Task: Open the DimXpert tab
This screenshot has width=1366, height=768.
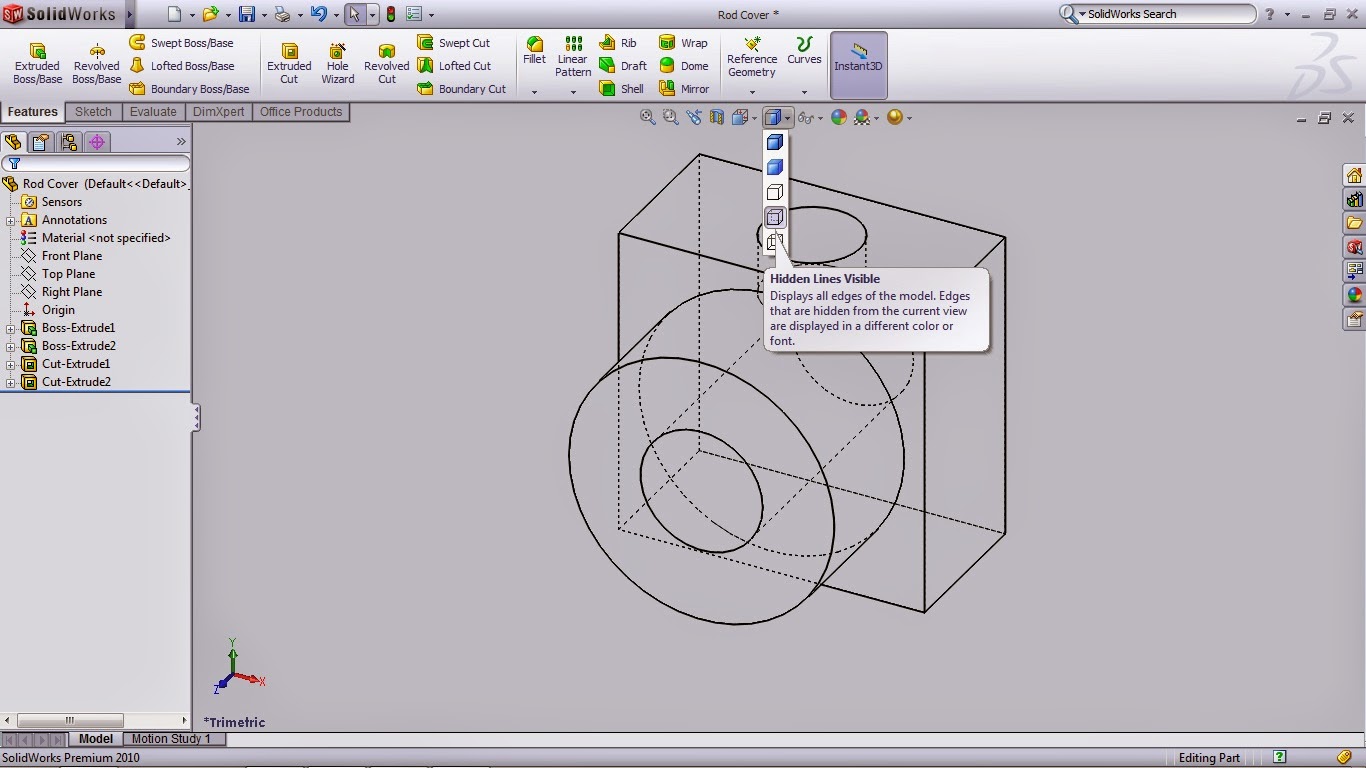Action: click(219, 112)
